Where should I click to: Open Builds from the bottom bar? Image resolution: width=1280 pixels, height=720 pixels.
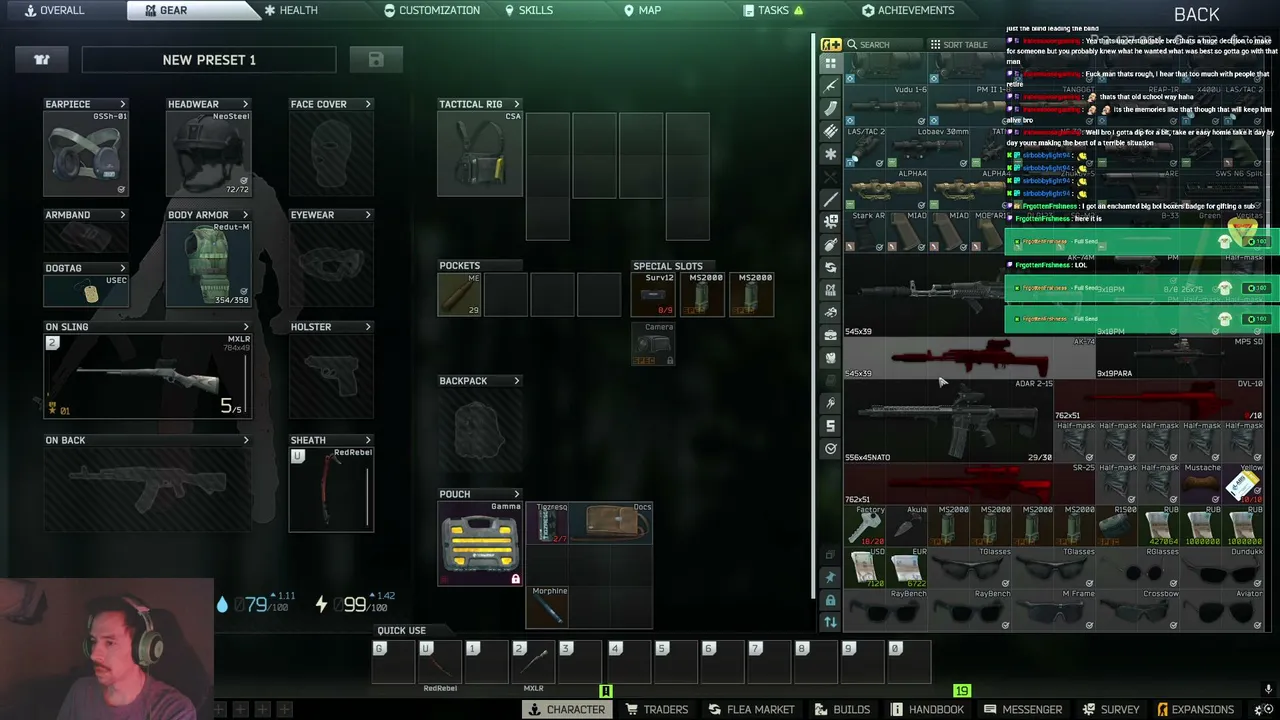pyautogui.click(x=842, y=710)
